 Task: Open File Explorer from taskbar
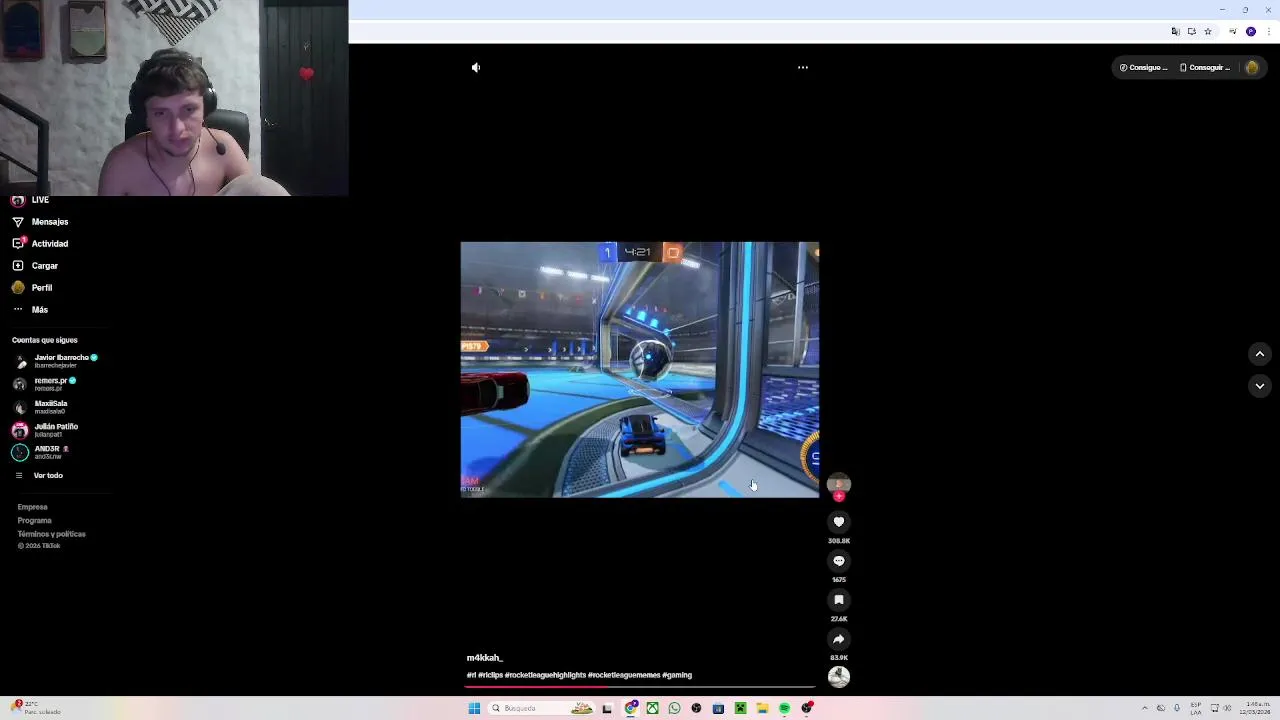[762, 708]
